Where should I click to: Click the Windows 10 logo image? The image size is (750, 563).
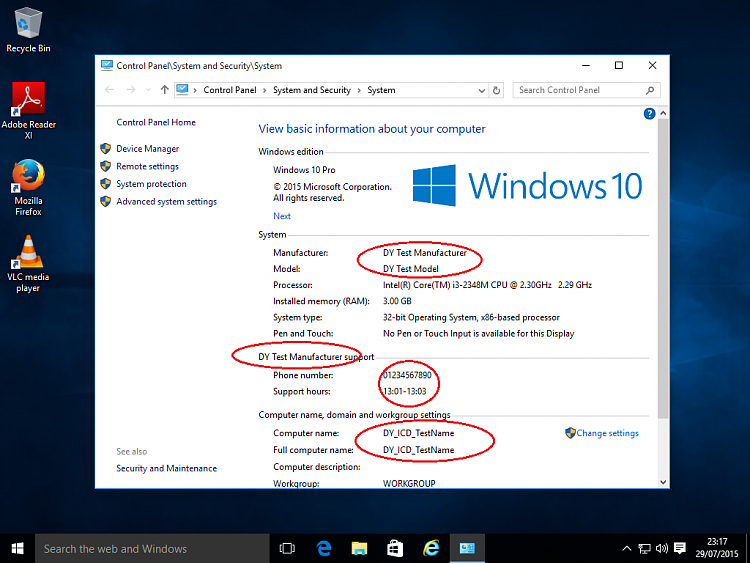click(x=527, y=186)
